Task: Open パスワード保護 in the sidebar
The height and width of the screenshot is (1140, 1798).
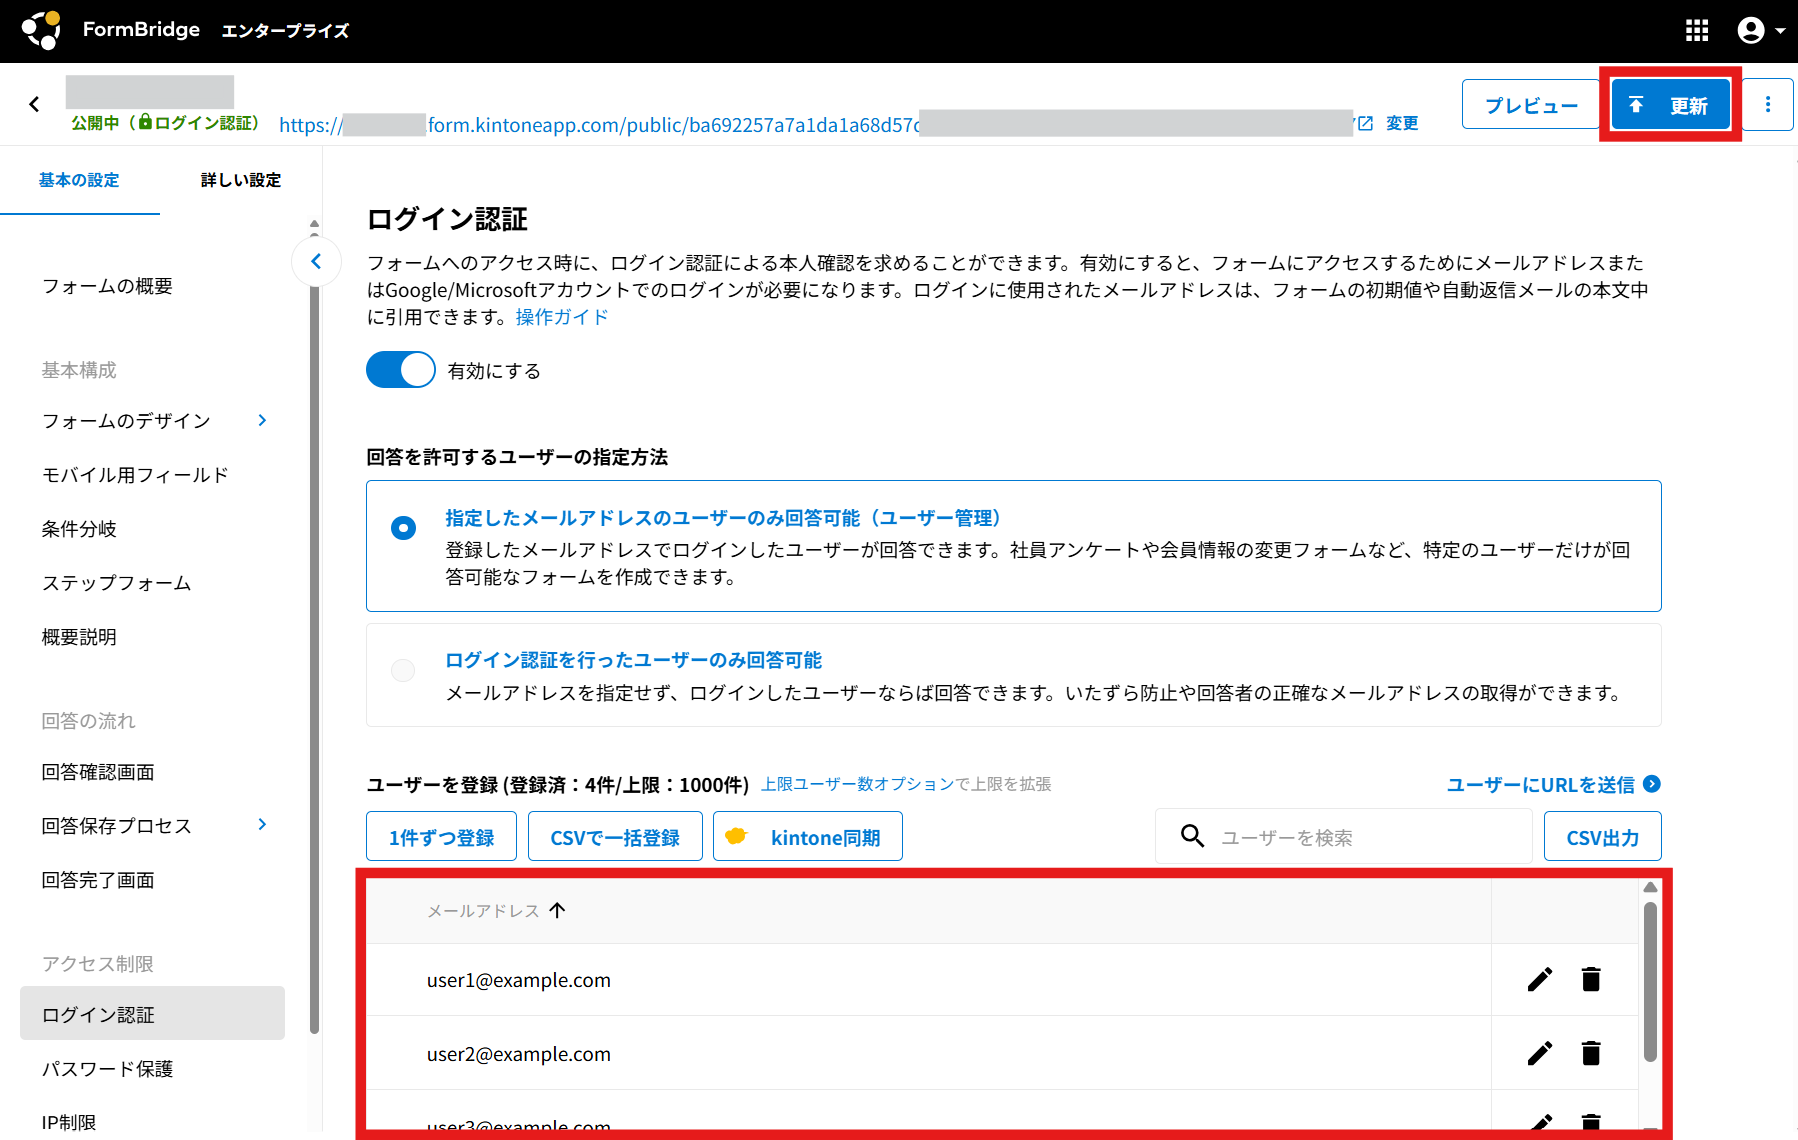Action: 108,1069
